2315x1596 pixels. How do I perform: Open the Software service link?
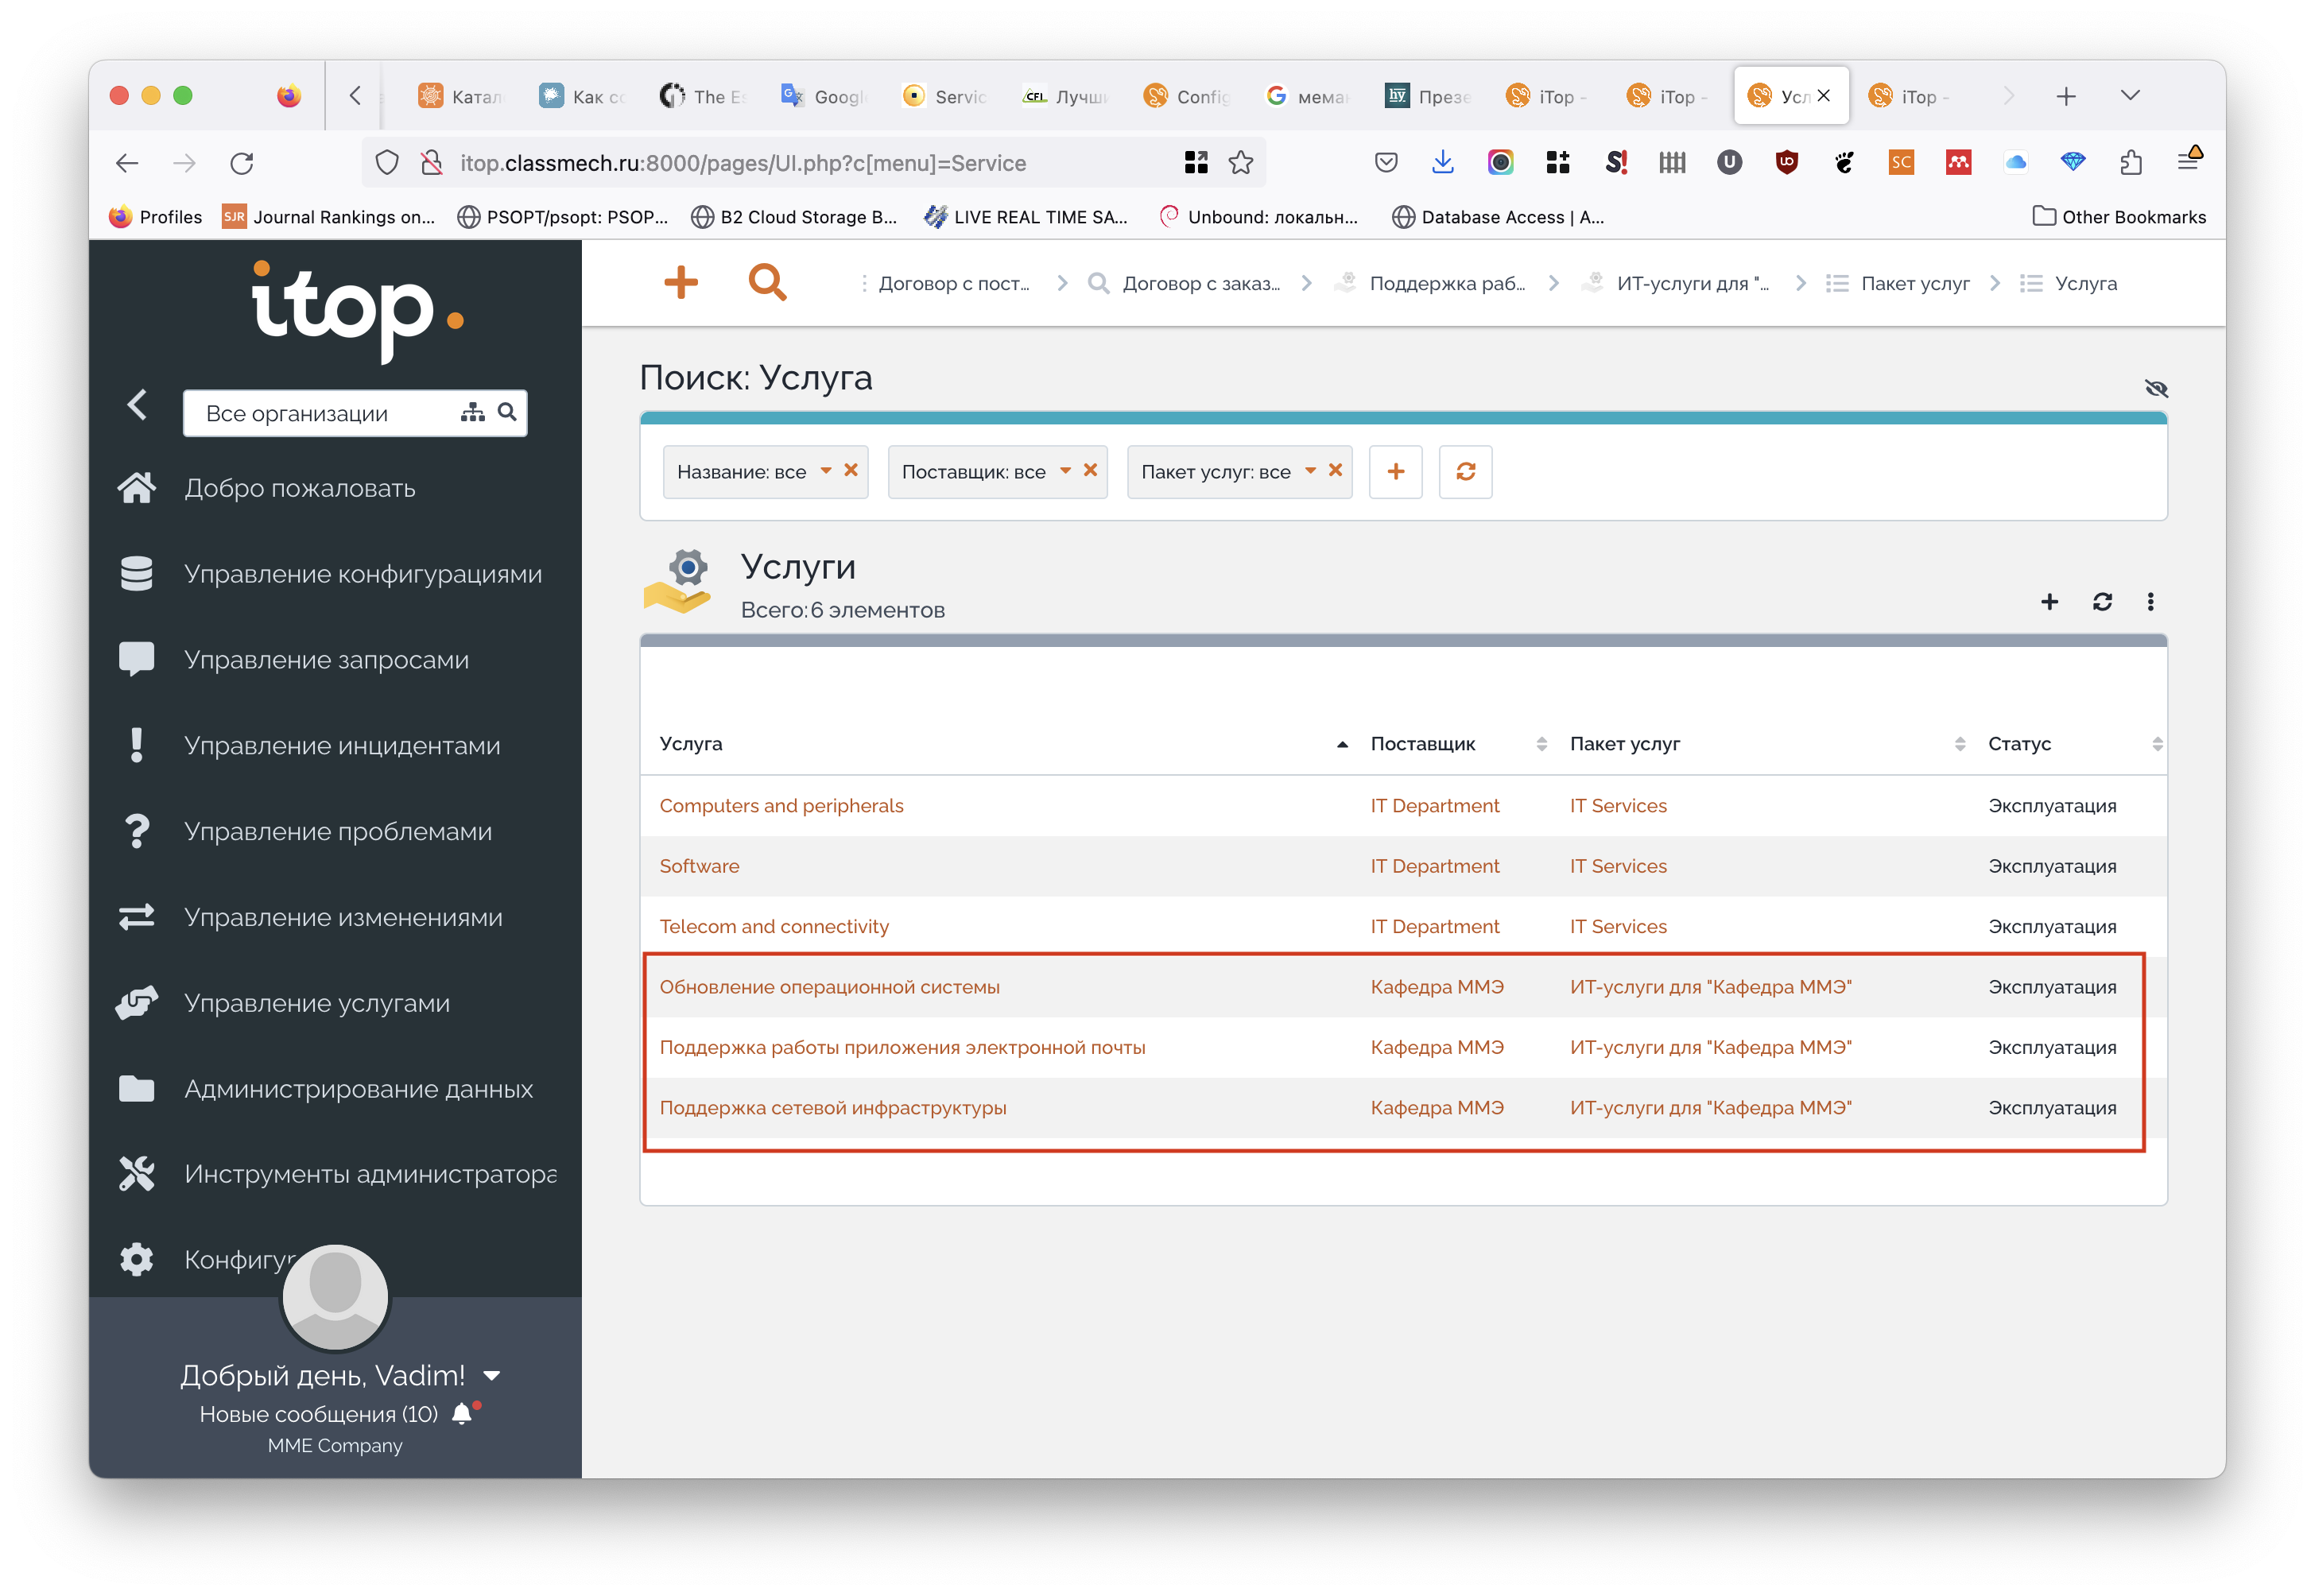tap(699, 866)
